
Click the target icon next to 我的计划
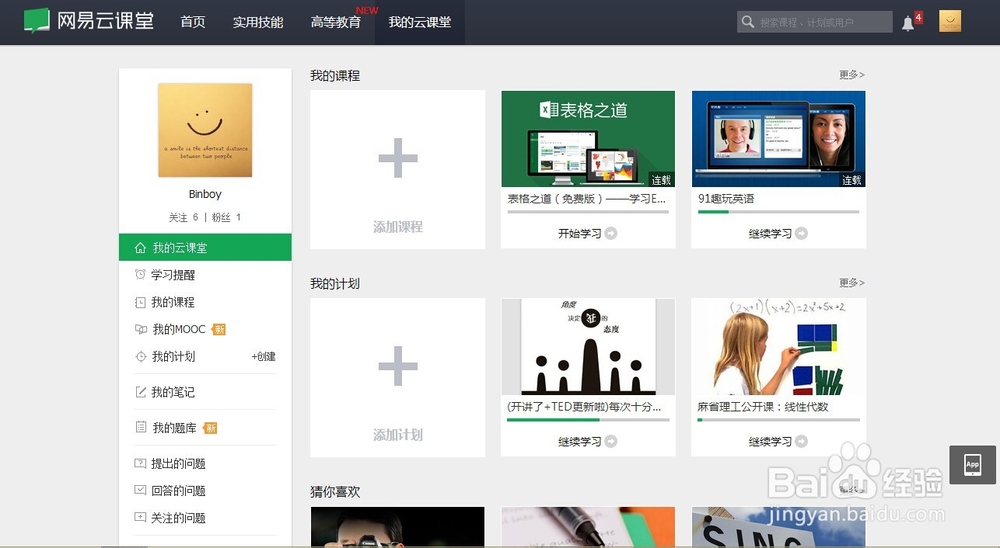tap(141, 357)
